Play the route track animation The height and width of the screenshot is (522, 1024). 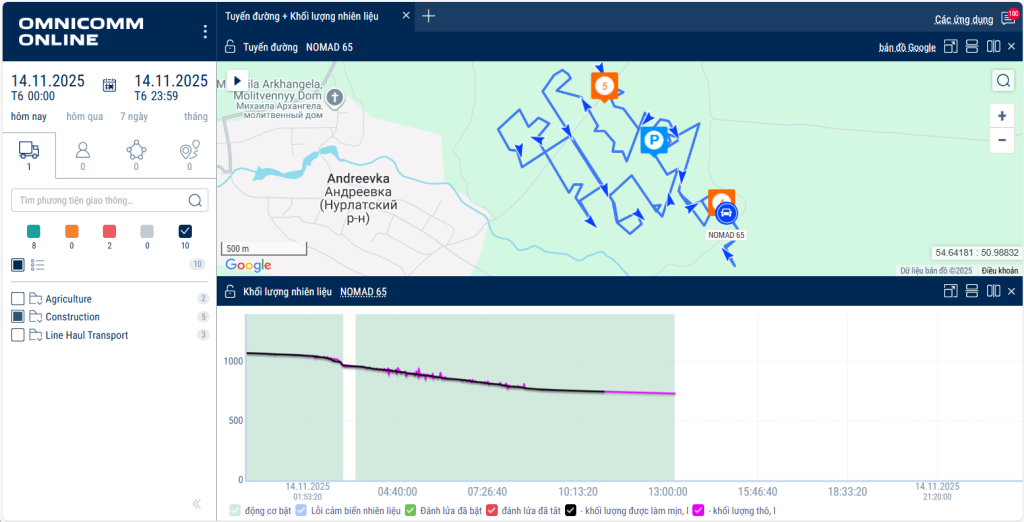237,80
